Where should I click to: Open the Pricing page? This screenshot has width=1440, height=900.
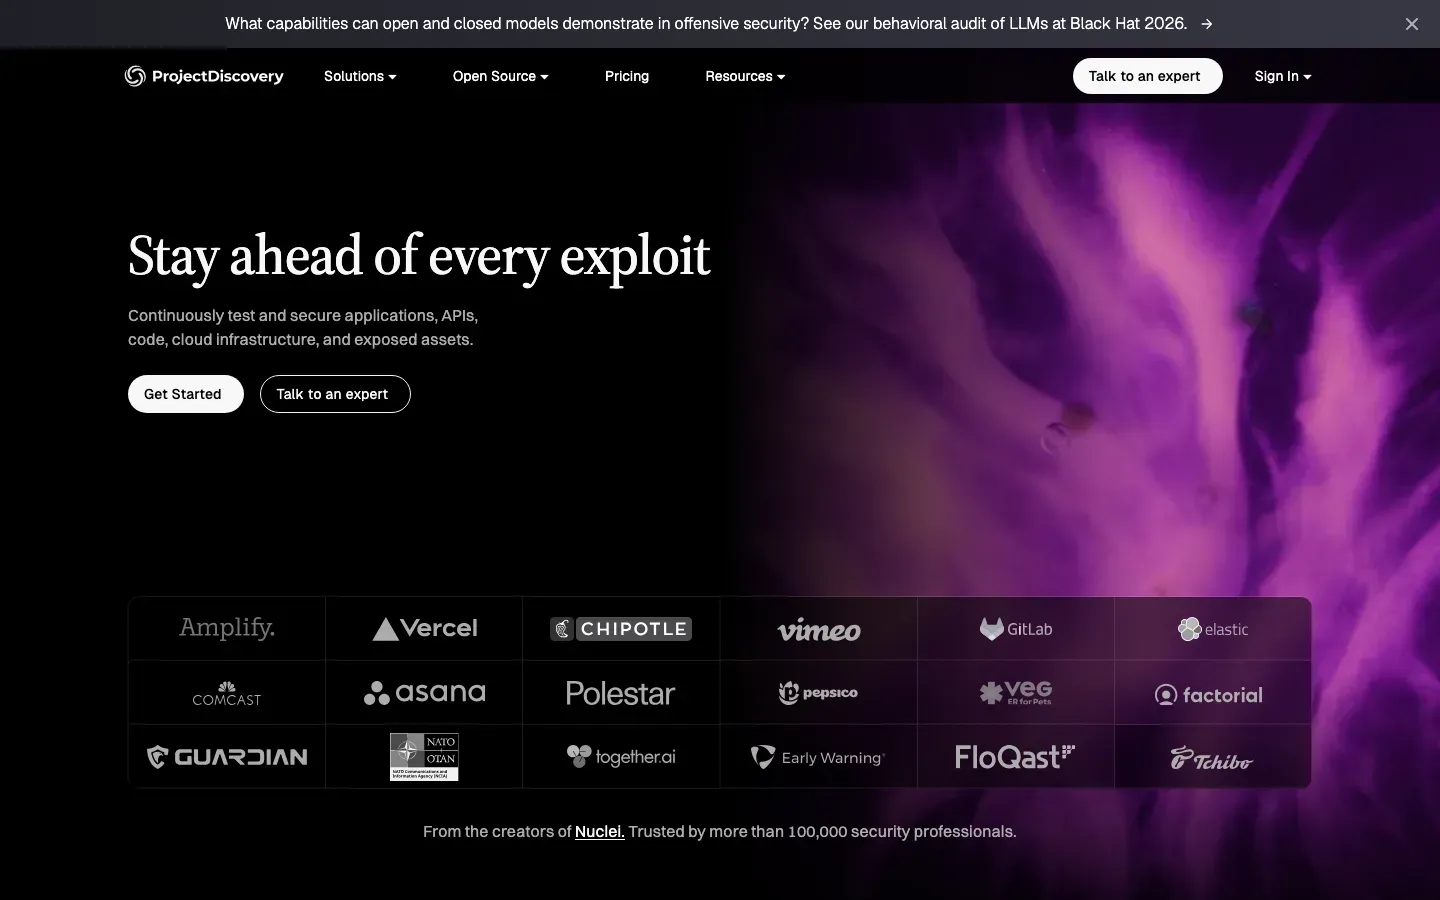point(627,76)
